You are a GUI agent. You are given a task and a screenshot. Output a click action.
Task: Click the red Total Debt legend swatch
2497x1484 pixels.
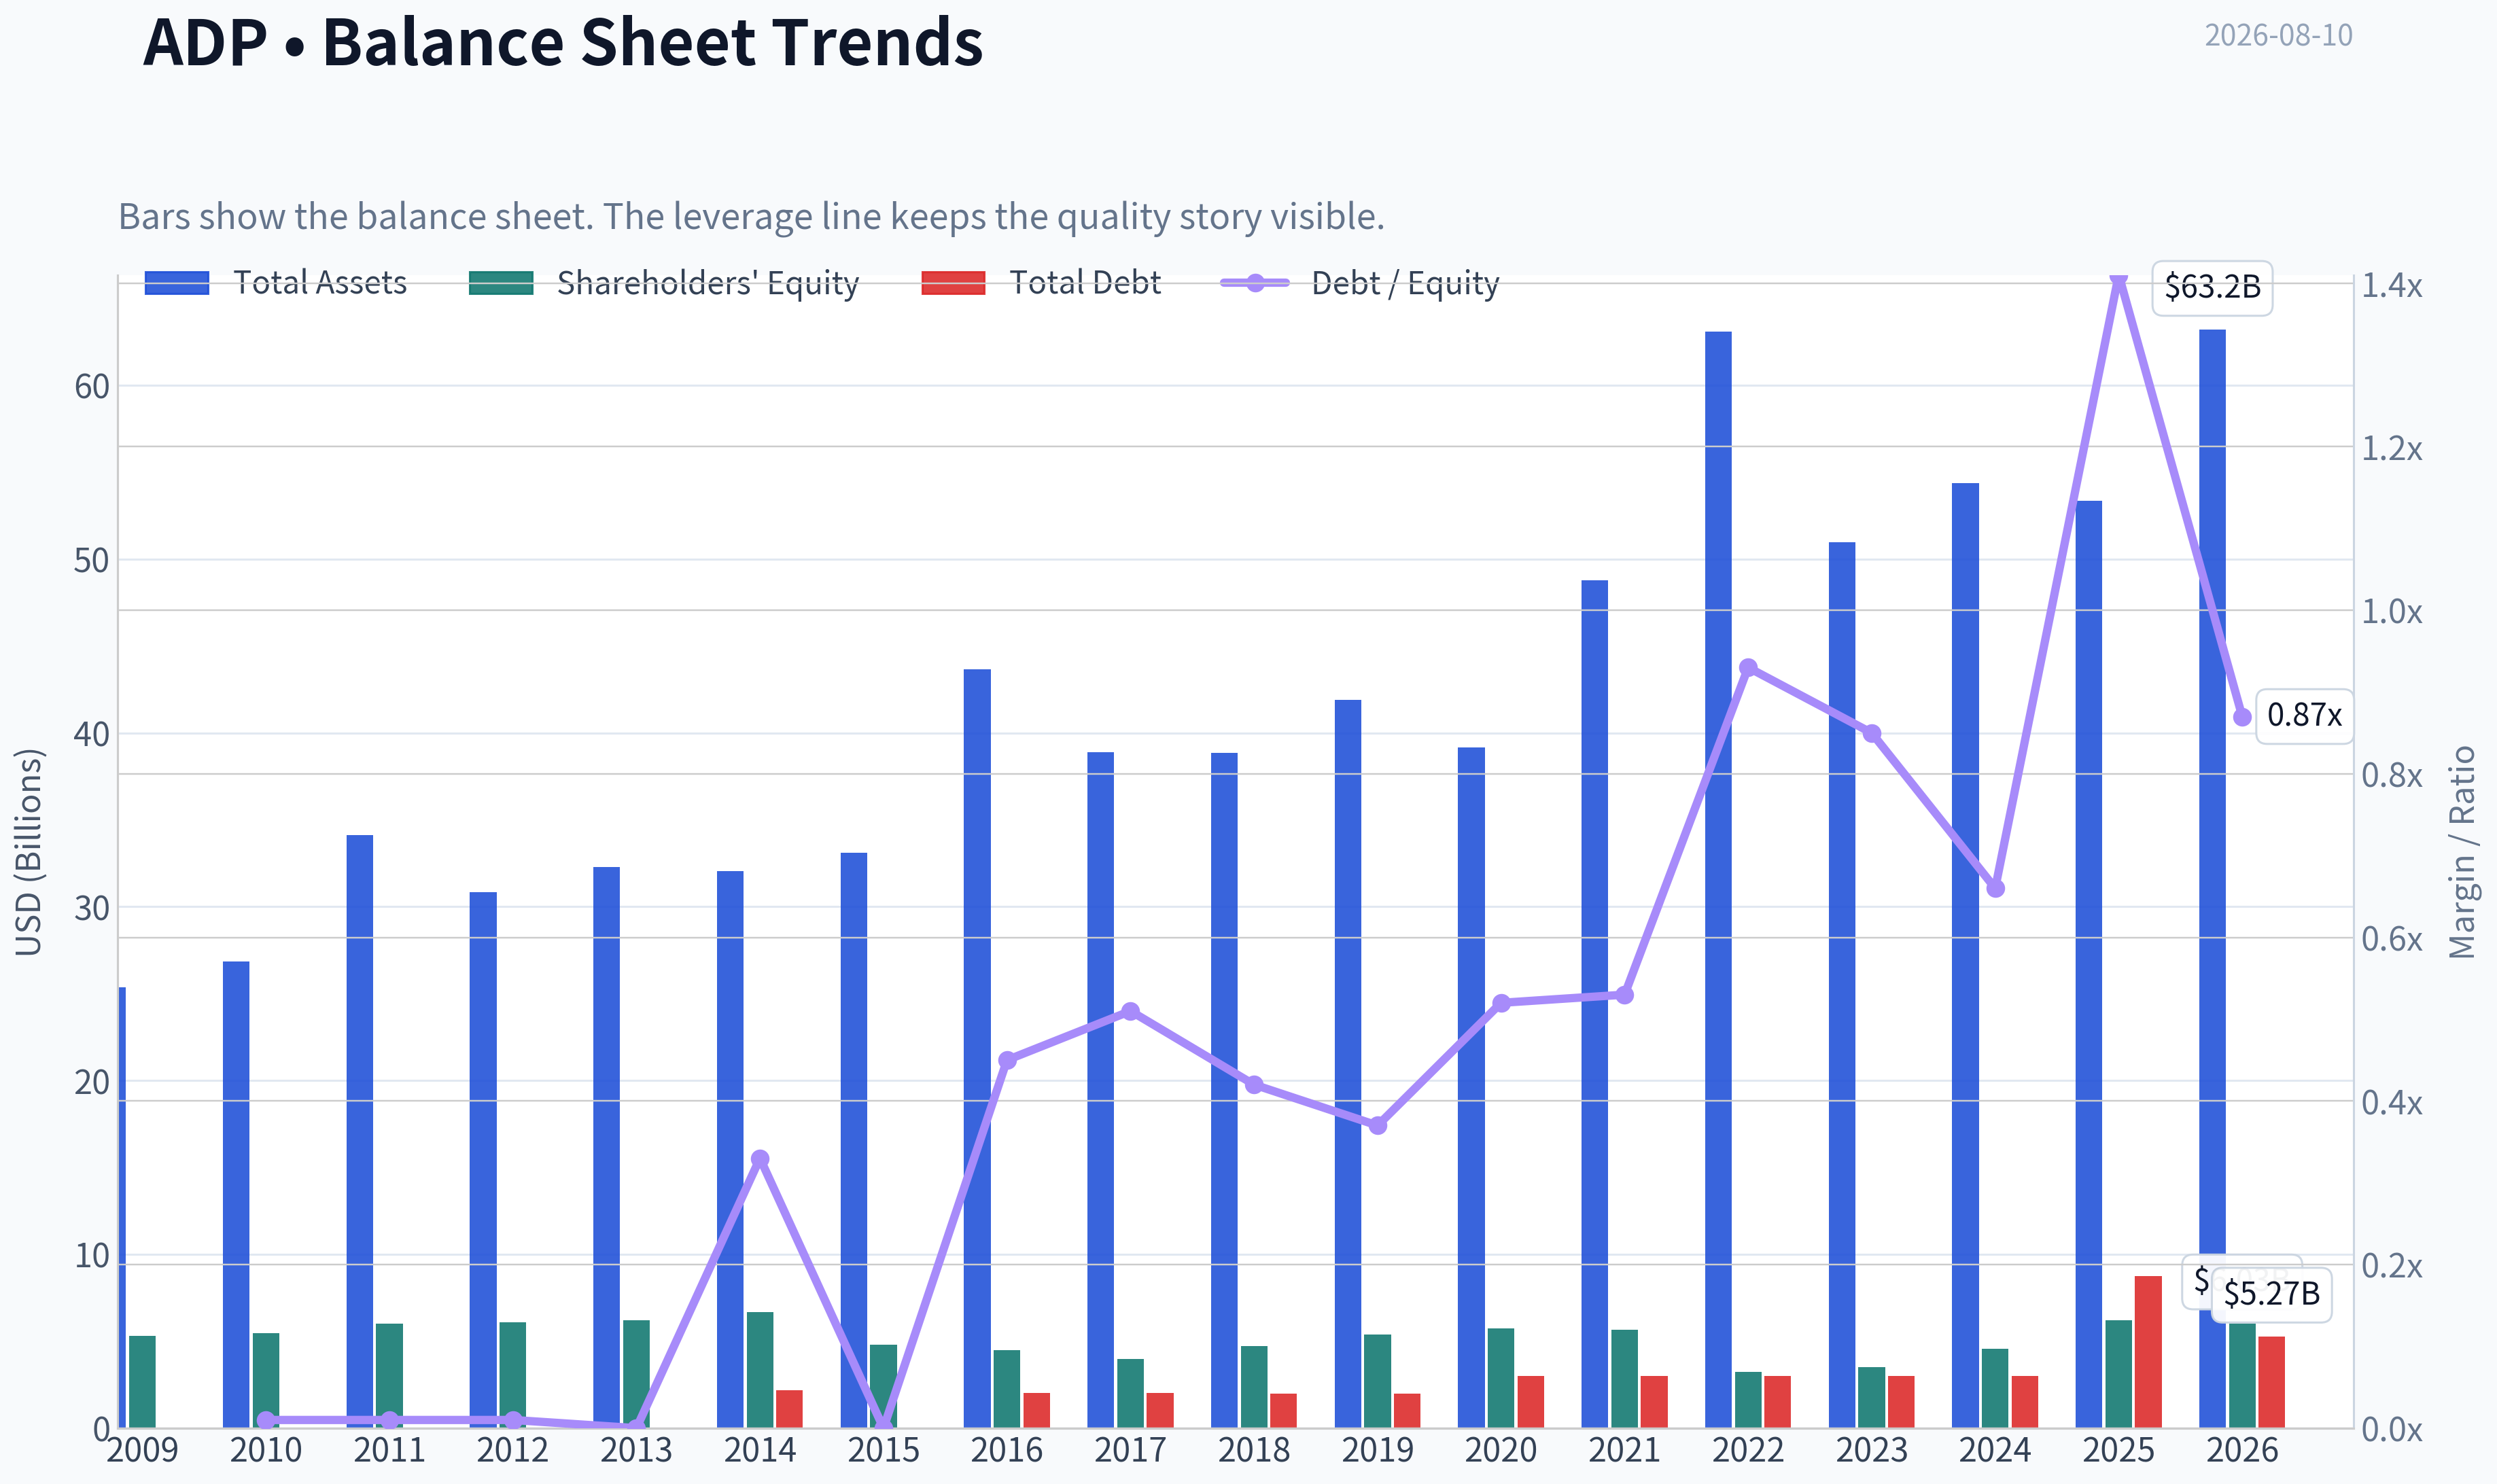coord(953,283)
